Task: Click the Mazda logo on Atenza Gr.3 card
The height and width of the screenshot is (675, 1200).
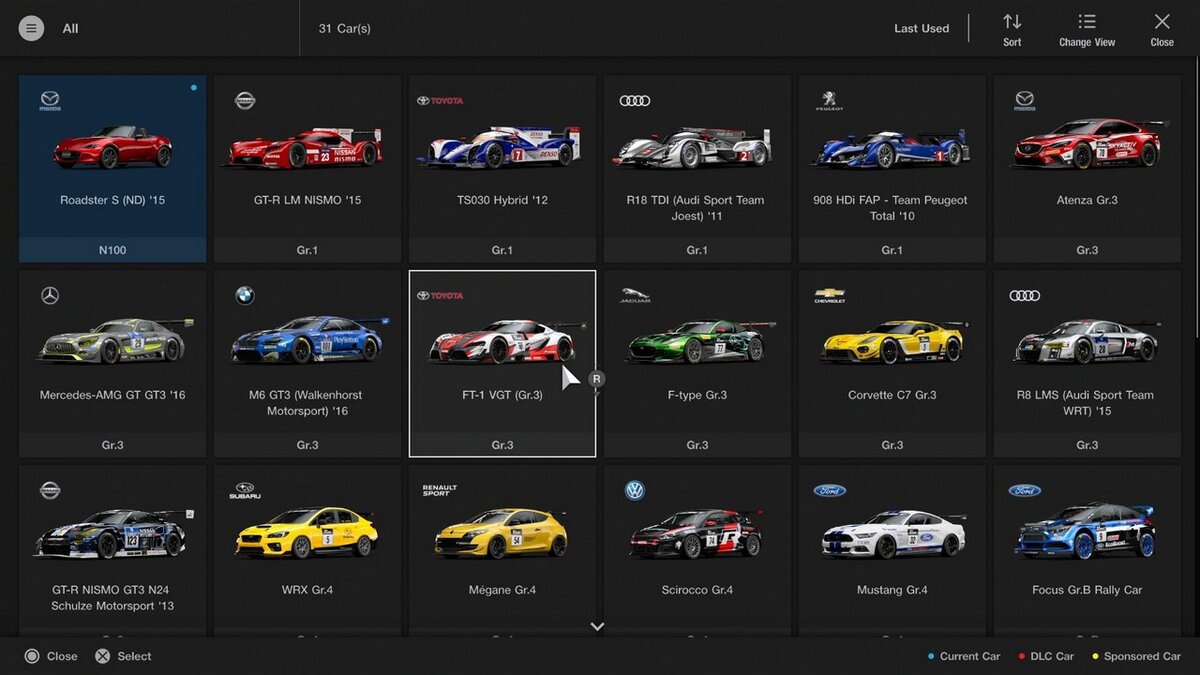Action: click(1024, 101)
